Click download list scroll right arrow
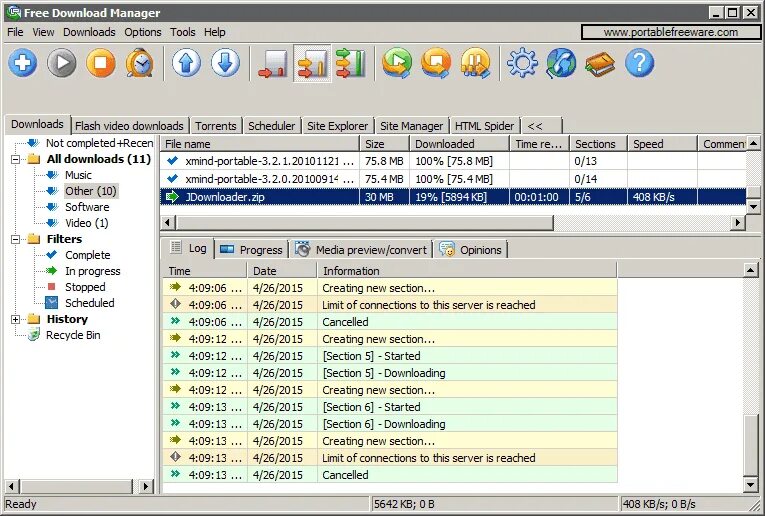This screenshot has height=516, width=765. point(738,223)
